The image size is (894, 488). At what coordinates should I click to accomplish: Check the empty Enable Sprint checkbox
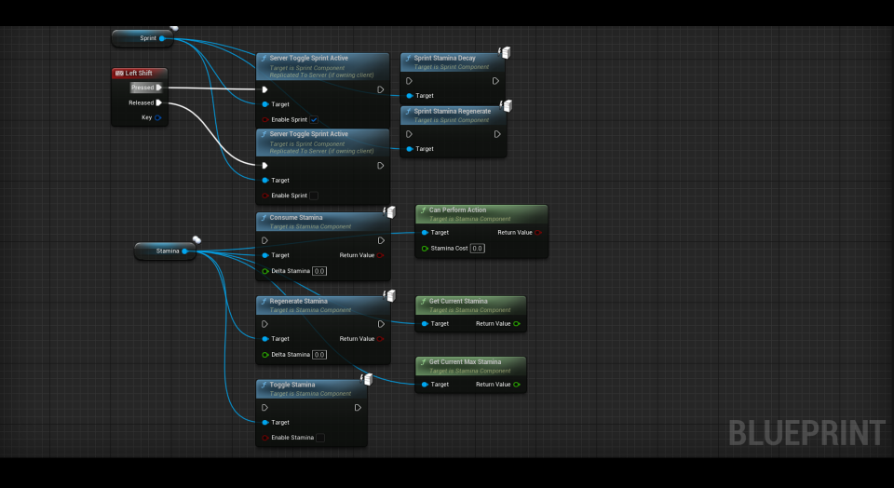tap(314, 196)
